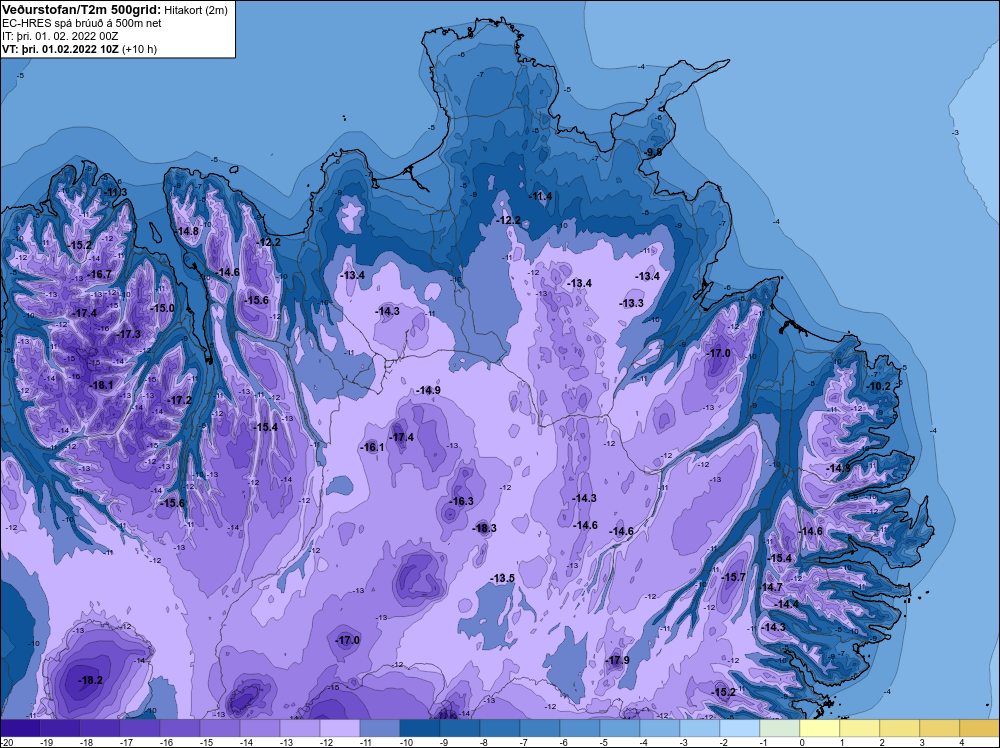This screenshot has height=748, width=1000.
Task: Click the -10.2 temperature value
Action: (x=878, y=386)
